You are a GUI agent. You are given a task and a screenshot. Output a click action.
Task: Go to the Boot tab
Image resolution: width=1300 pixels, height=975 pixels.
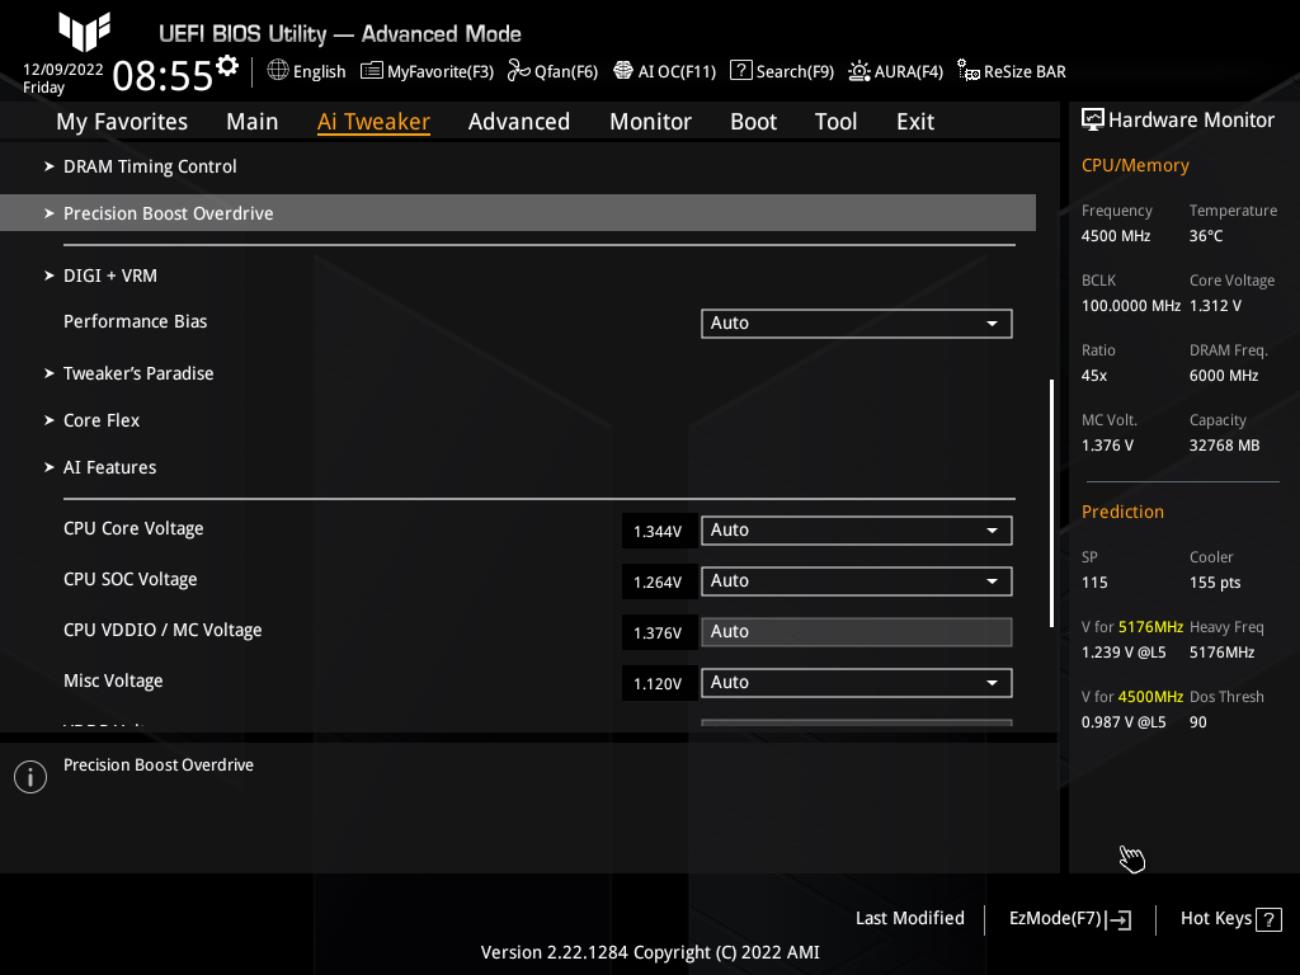pos(753,122)
